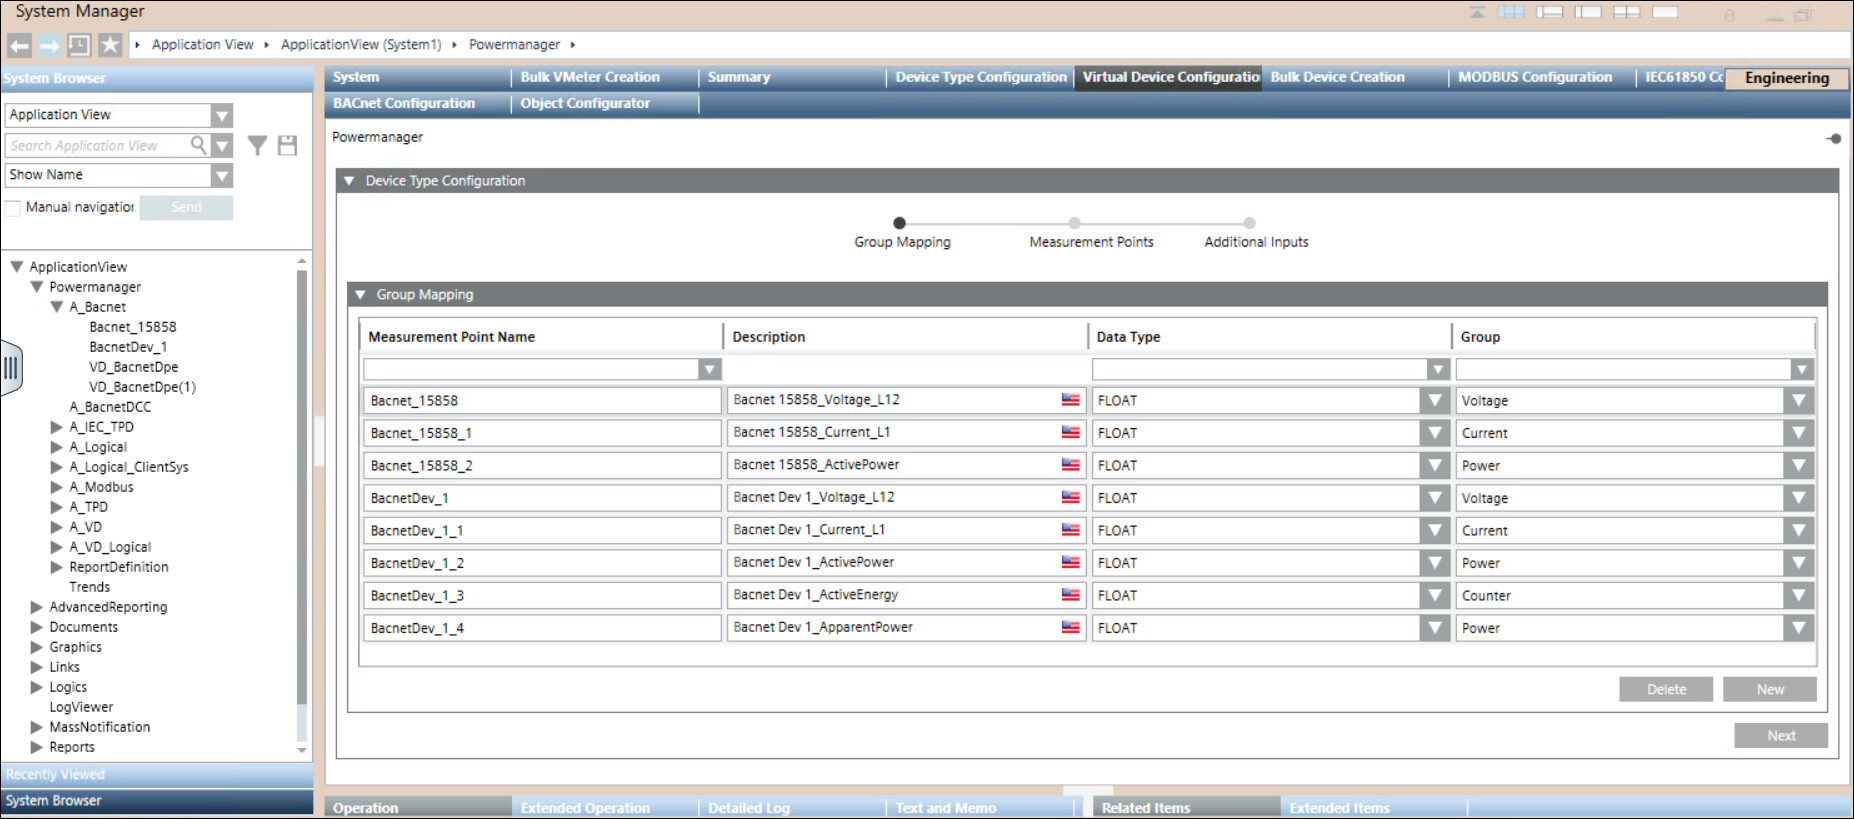
Task: Click the Next button
Action: pyautogui.click(x=1780, y=736)
